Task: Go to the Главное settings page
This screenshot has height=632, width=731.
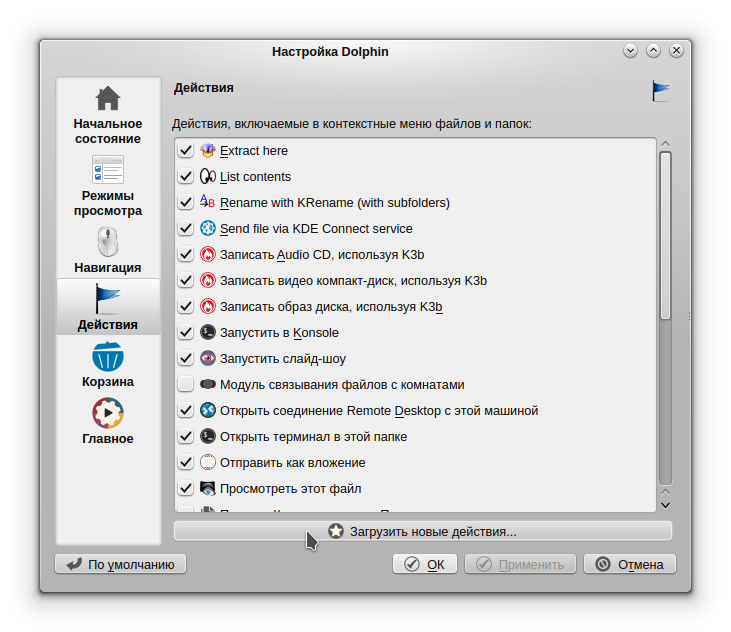Action: coord(108,421)
